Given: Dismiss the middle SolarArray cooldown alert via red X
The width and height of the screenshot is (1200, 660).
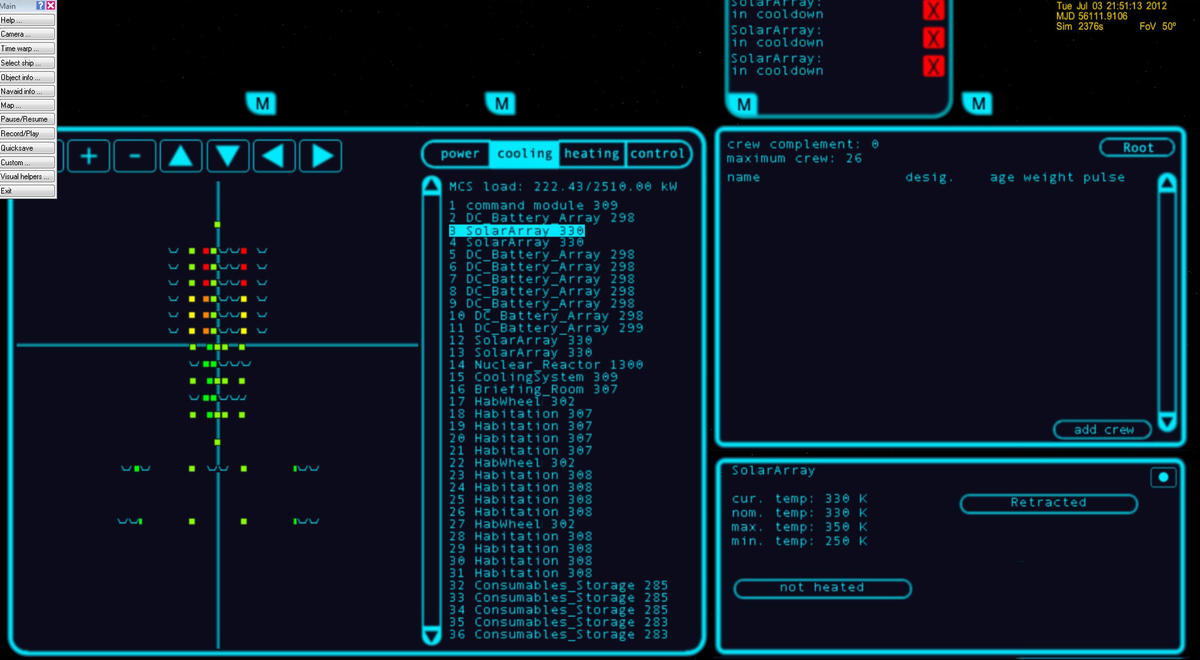Looking at the screenshot, I should point(933,38).
